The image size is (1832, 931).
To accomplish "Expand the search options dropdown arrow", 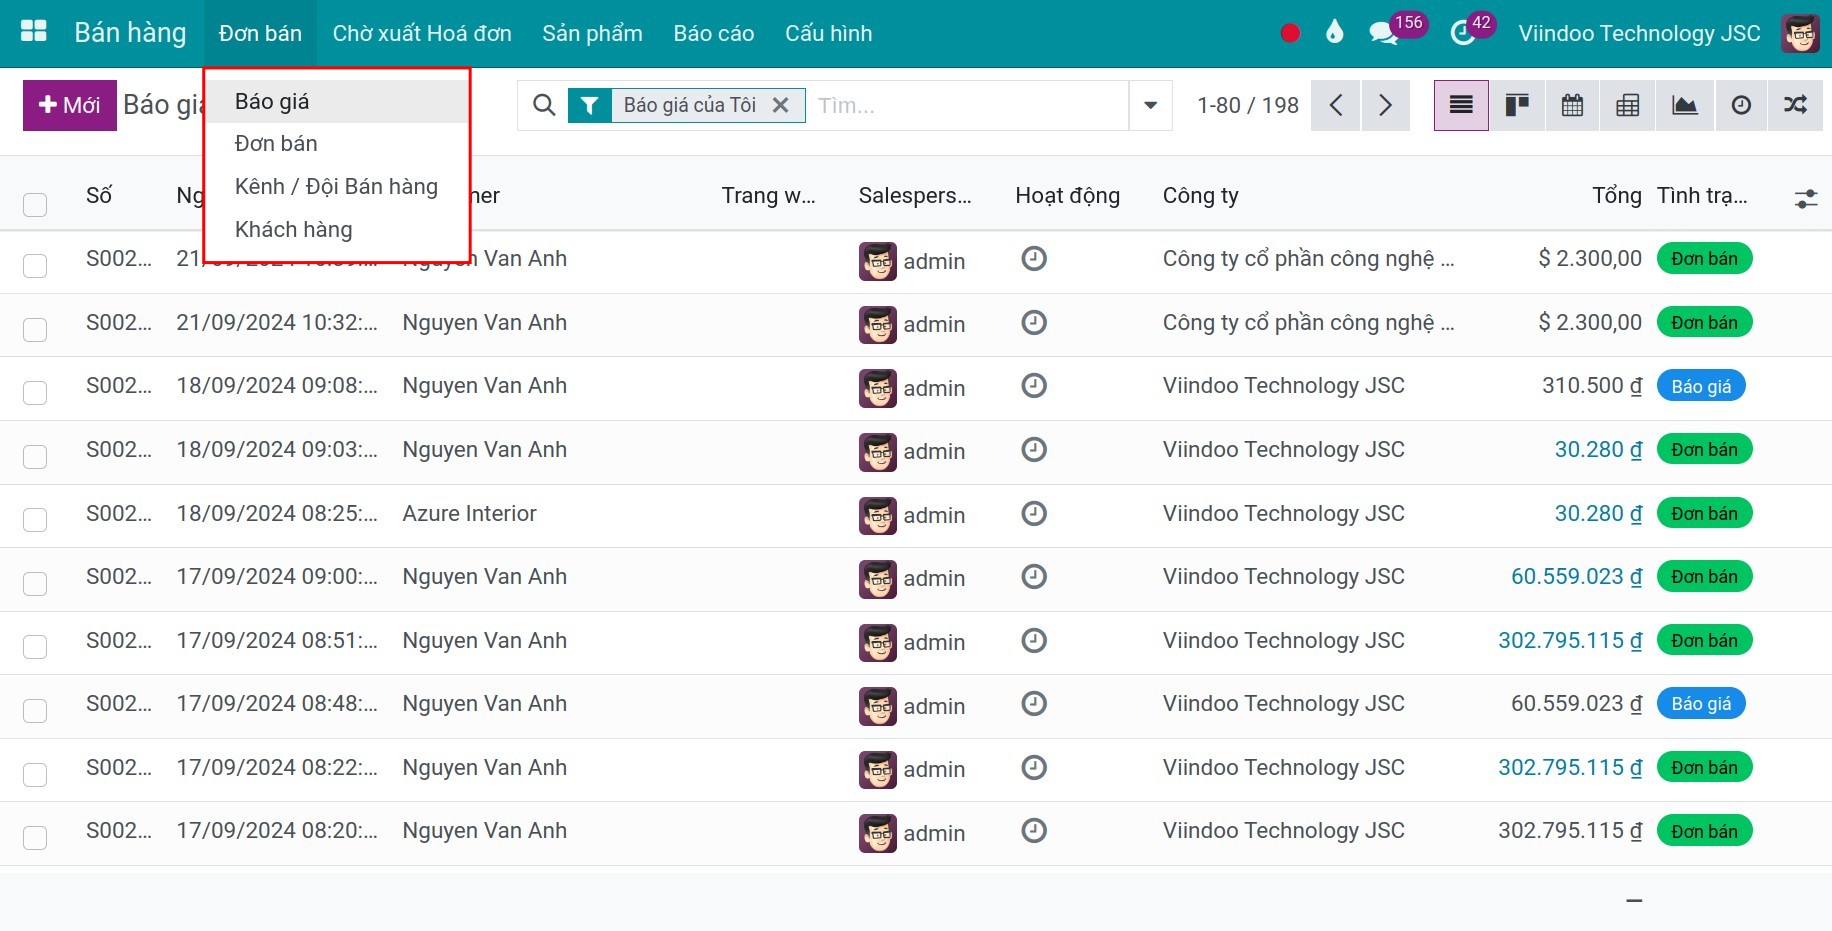I will click(x=1150, y=105).
